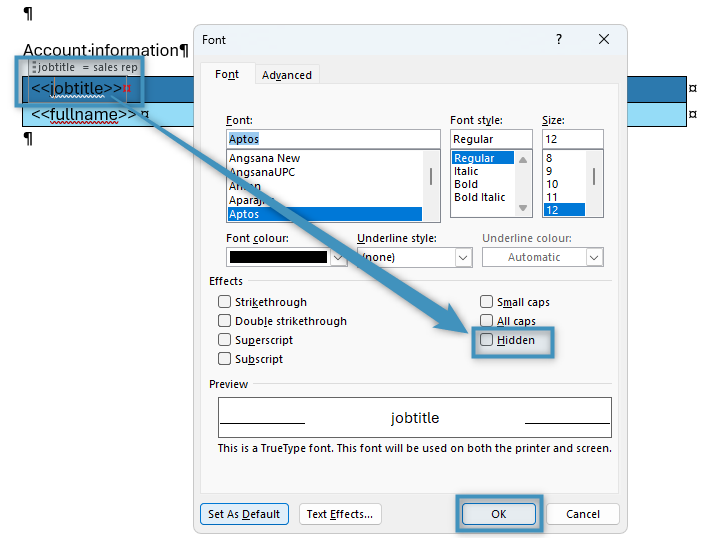702x538 pixels.
Task: Tick the Hidden checkbox
Action: click(486, 340)
